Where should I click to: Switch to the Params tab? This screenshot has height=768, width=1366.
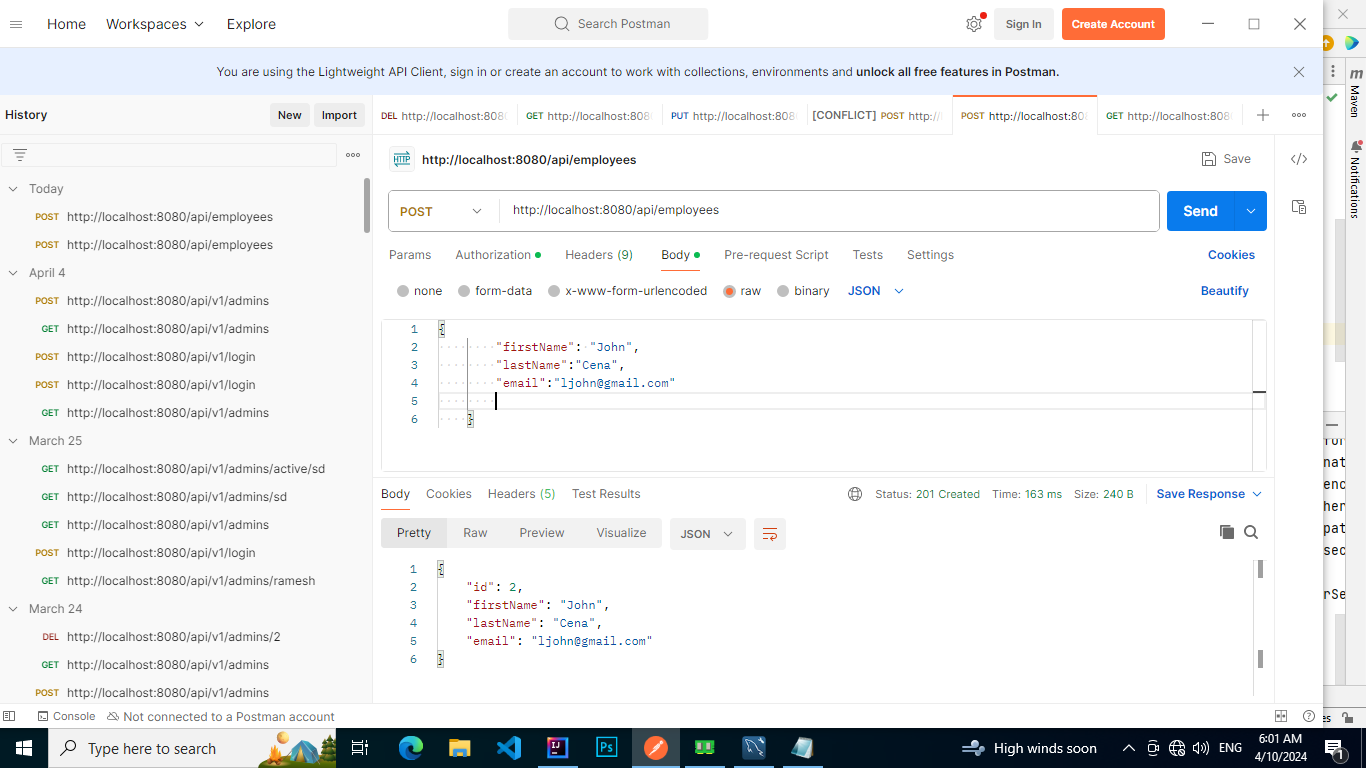pyautogui.click(x=410, y=255)
